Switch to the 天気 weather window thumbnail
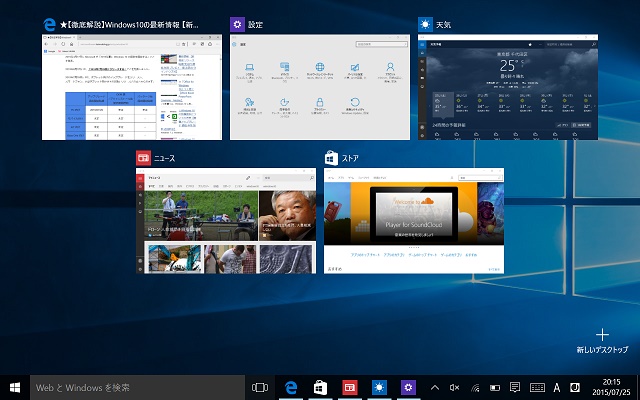The height and width of the screenshot is (400, 640). point(508,87)
